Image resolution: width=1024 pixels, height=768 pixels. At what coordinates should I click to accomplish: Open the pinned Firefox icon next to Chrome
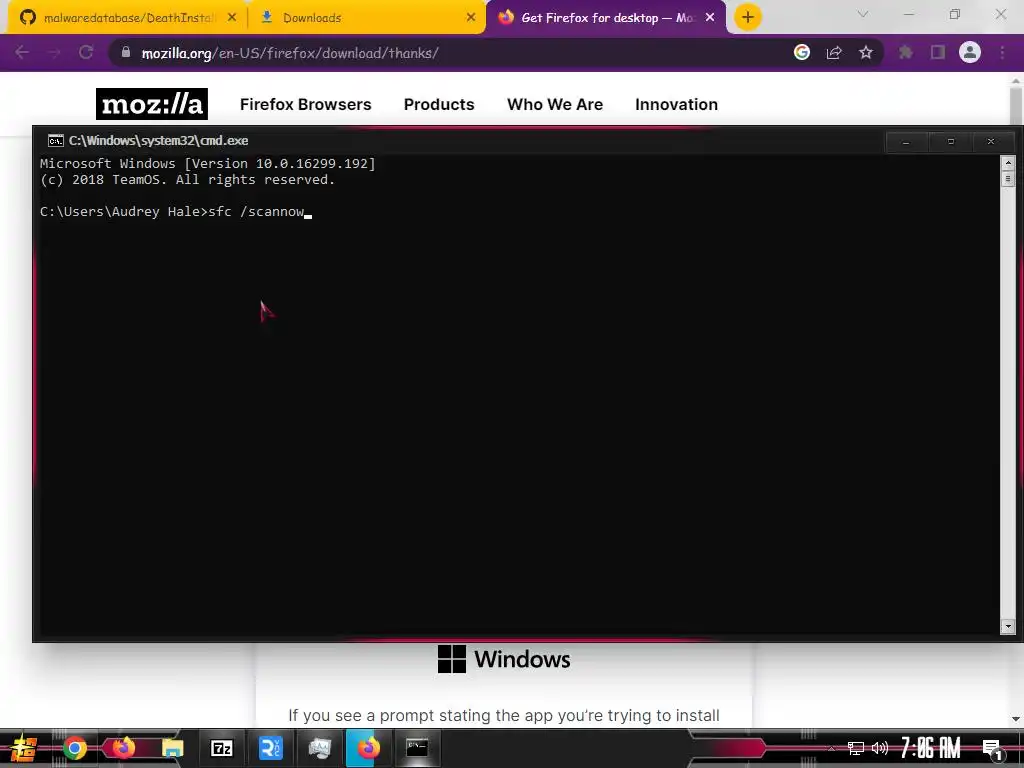pos(123,748)
